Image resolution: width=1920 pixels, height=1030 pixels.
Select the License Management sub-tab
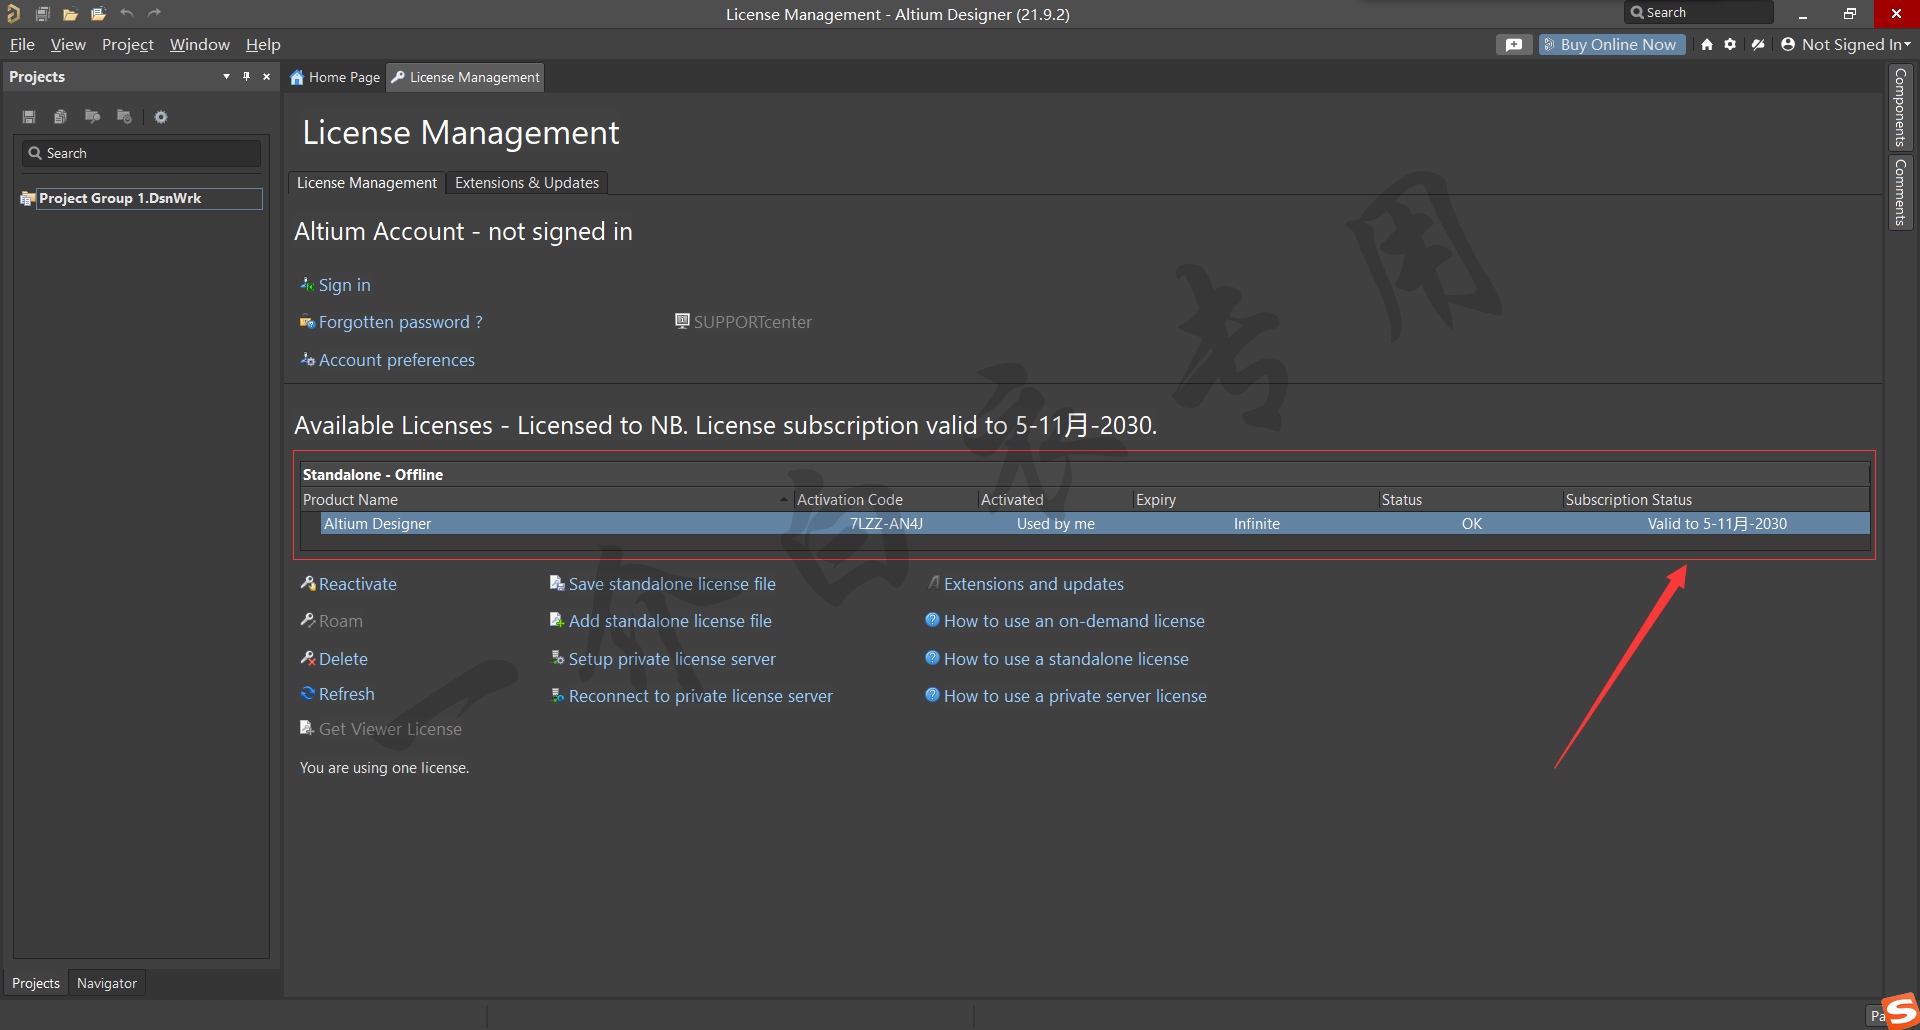click(x=367, y=183)
